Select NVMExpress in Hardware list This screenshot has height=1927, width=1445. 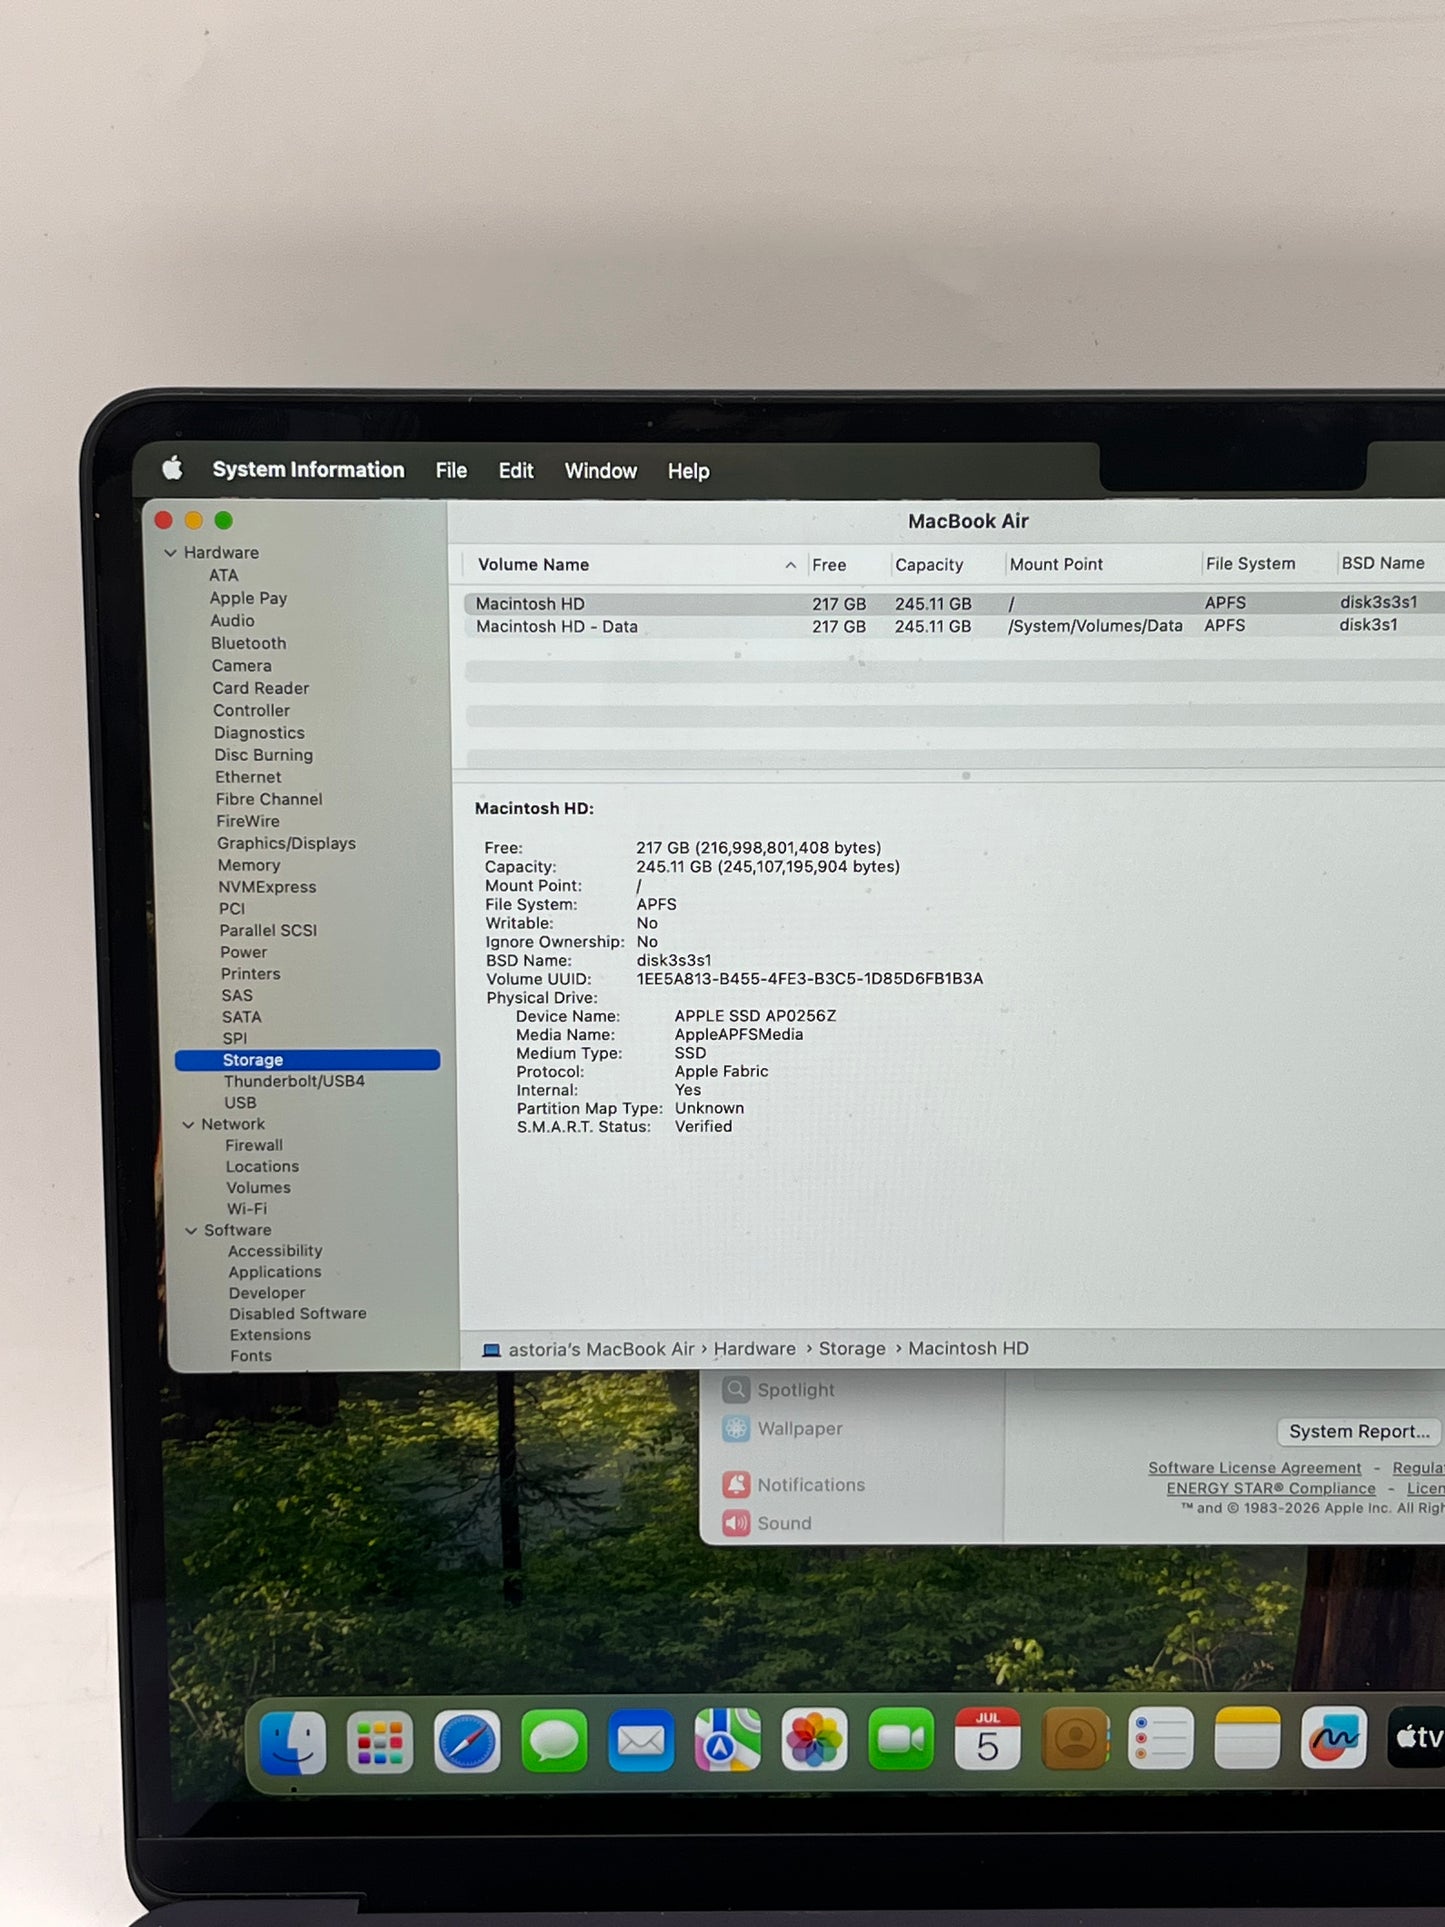click(267, 887)
